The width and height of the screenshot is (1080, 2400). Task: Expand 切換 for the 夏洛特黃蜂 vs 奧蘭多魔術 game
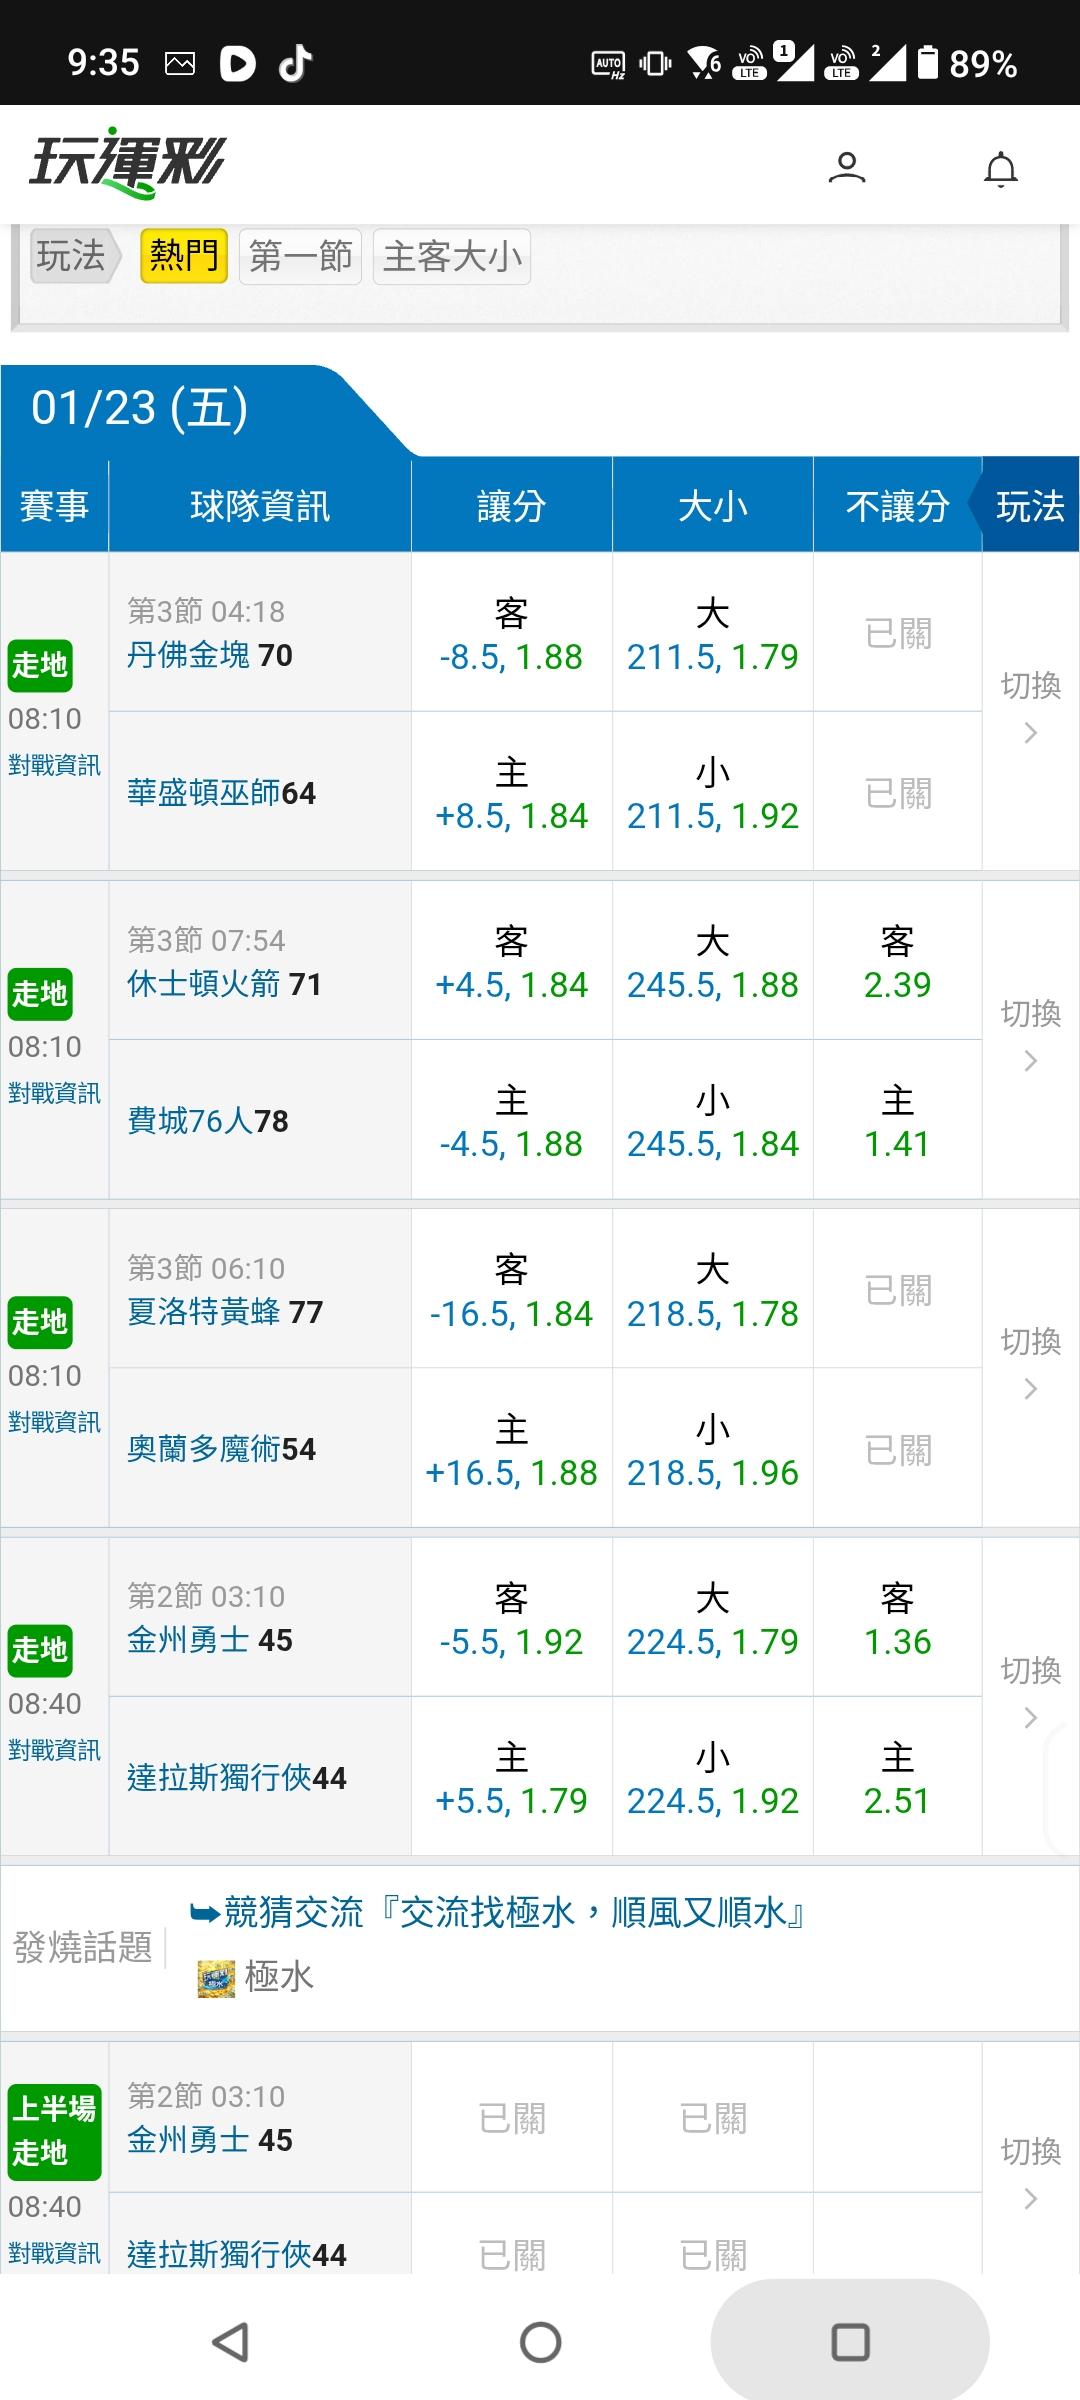tap(1030, 1364)
